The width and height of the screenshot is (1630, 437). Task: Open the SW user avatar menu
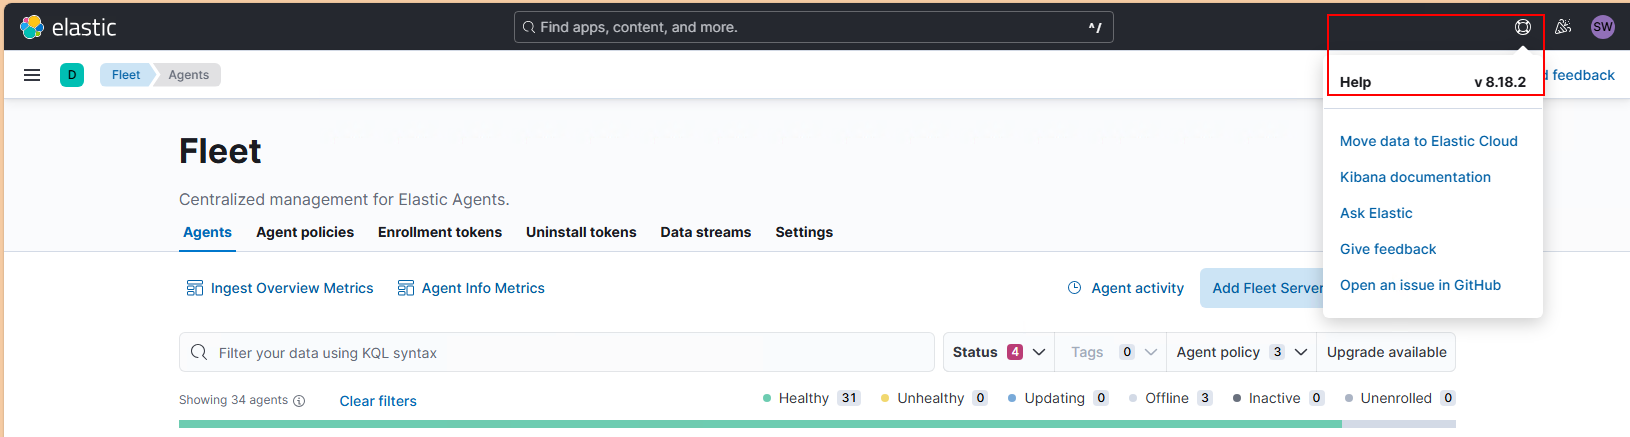pyautogui.click(x=1603, y=27)
